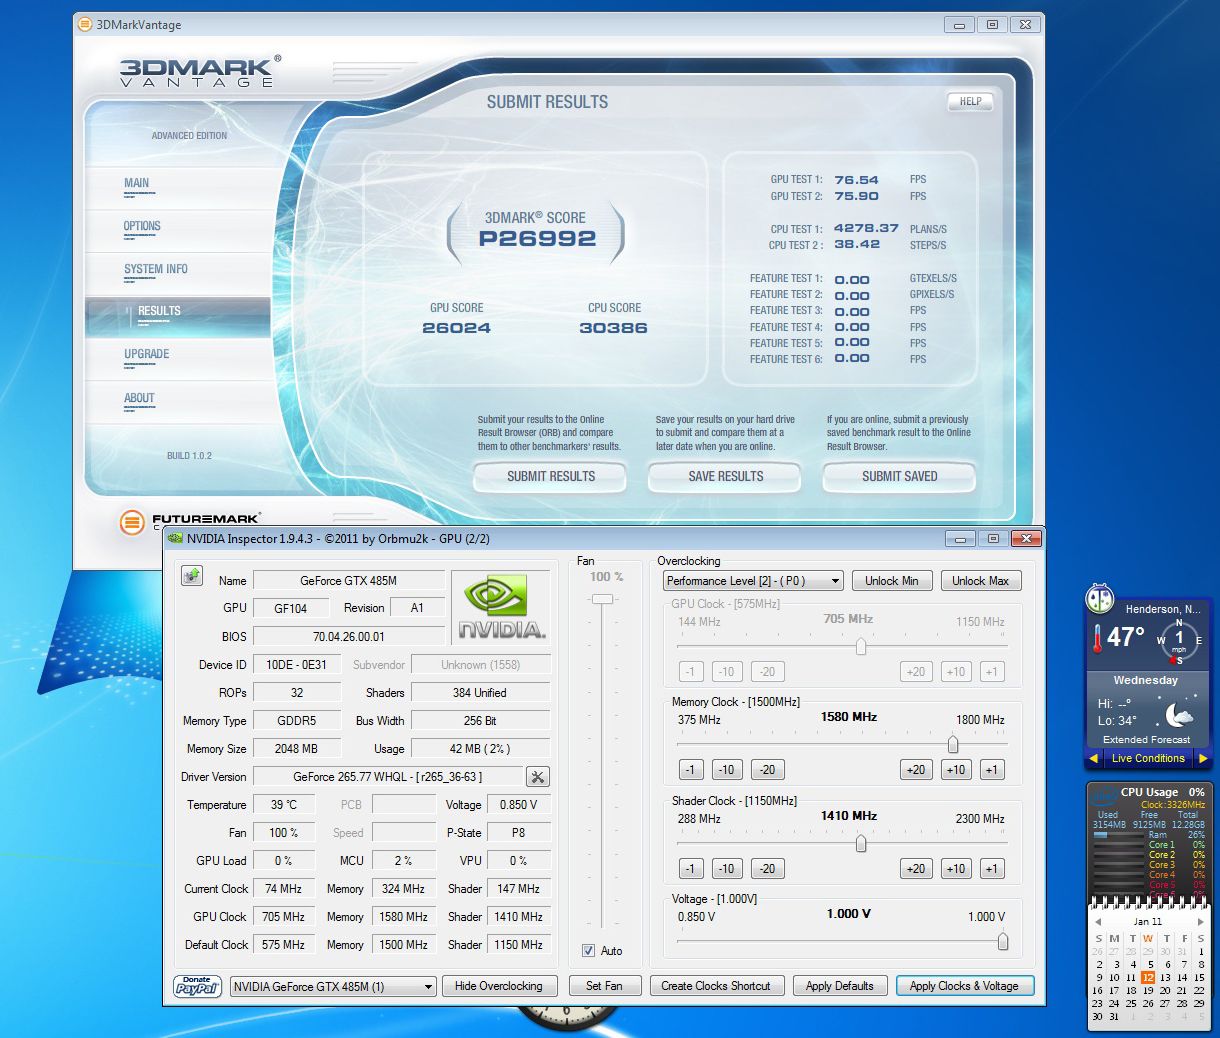Click Unlock Min button
This screenshot has height=1038, width=1220.
click(x=892, y=581)
